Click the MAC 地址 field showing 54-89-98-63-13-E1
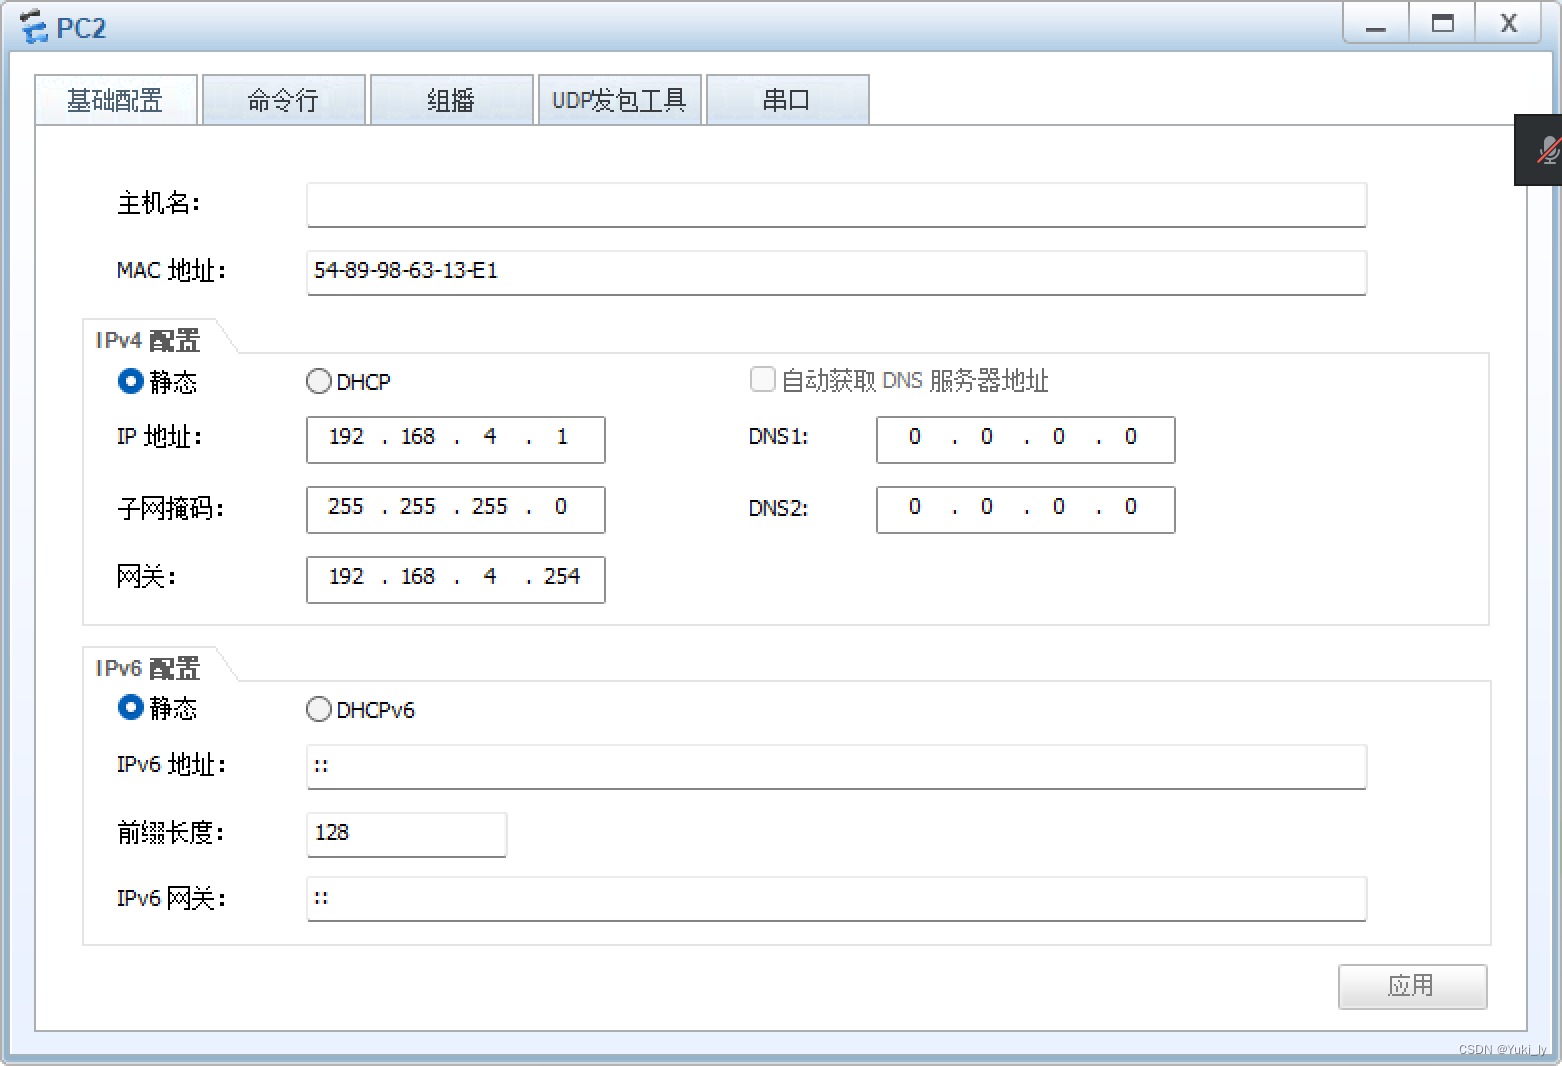This screenshot has width=1562, height=1066. point(836,272)
